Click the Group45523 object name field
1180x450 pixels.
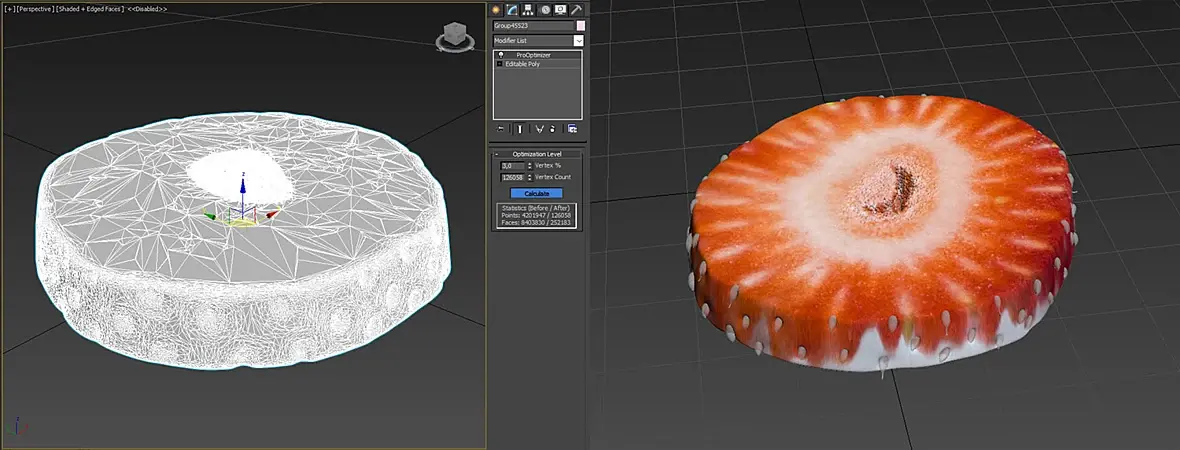pos(534,26)
